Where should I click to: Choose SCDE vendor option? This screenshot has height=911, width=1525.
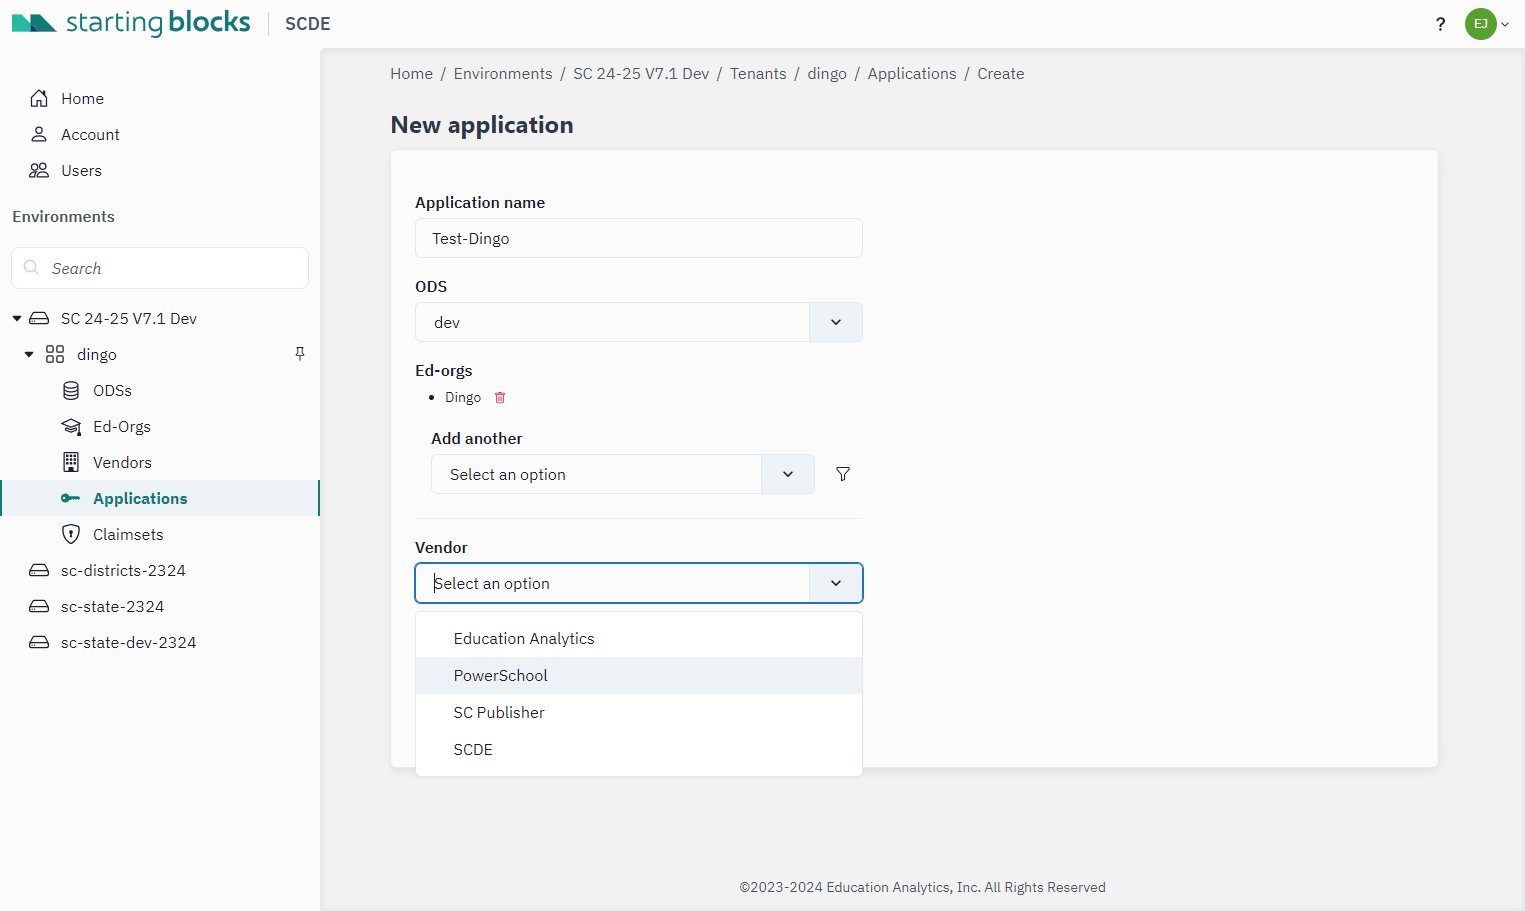pyautogui.click(x=639, y=749)
